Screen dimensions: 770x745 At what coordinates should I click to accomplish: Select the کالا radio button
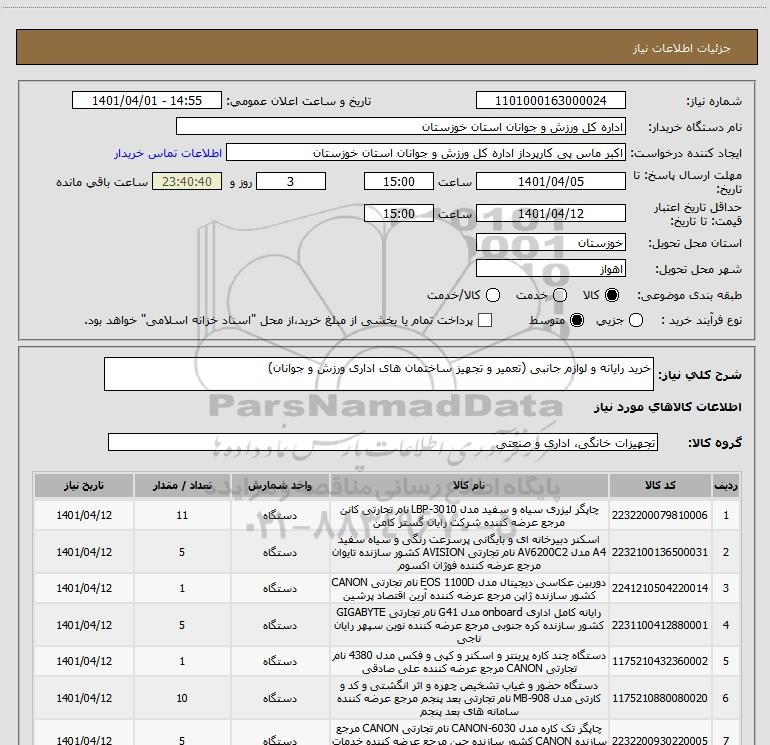pyautogui.click(x=612, y=295)
